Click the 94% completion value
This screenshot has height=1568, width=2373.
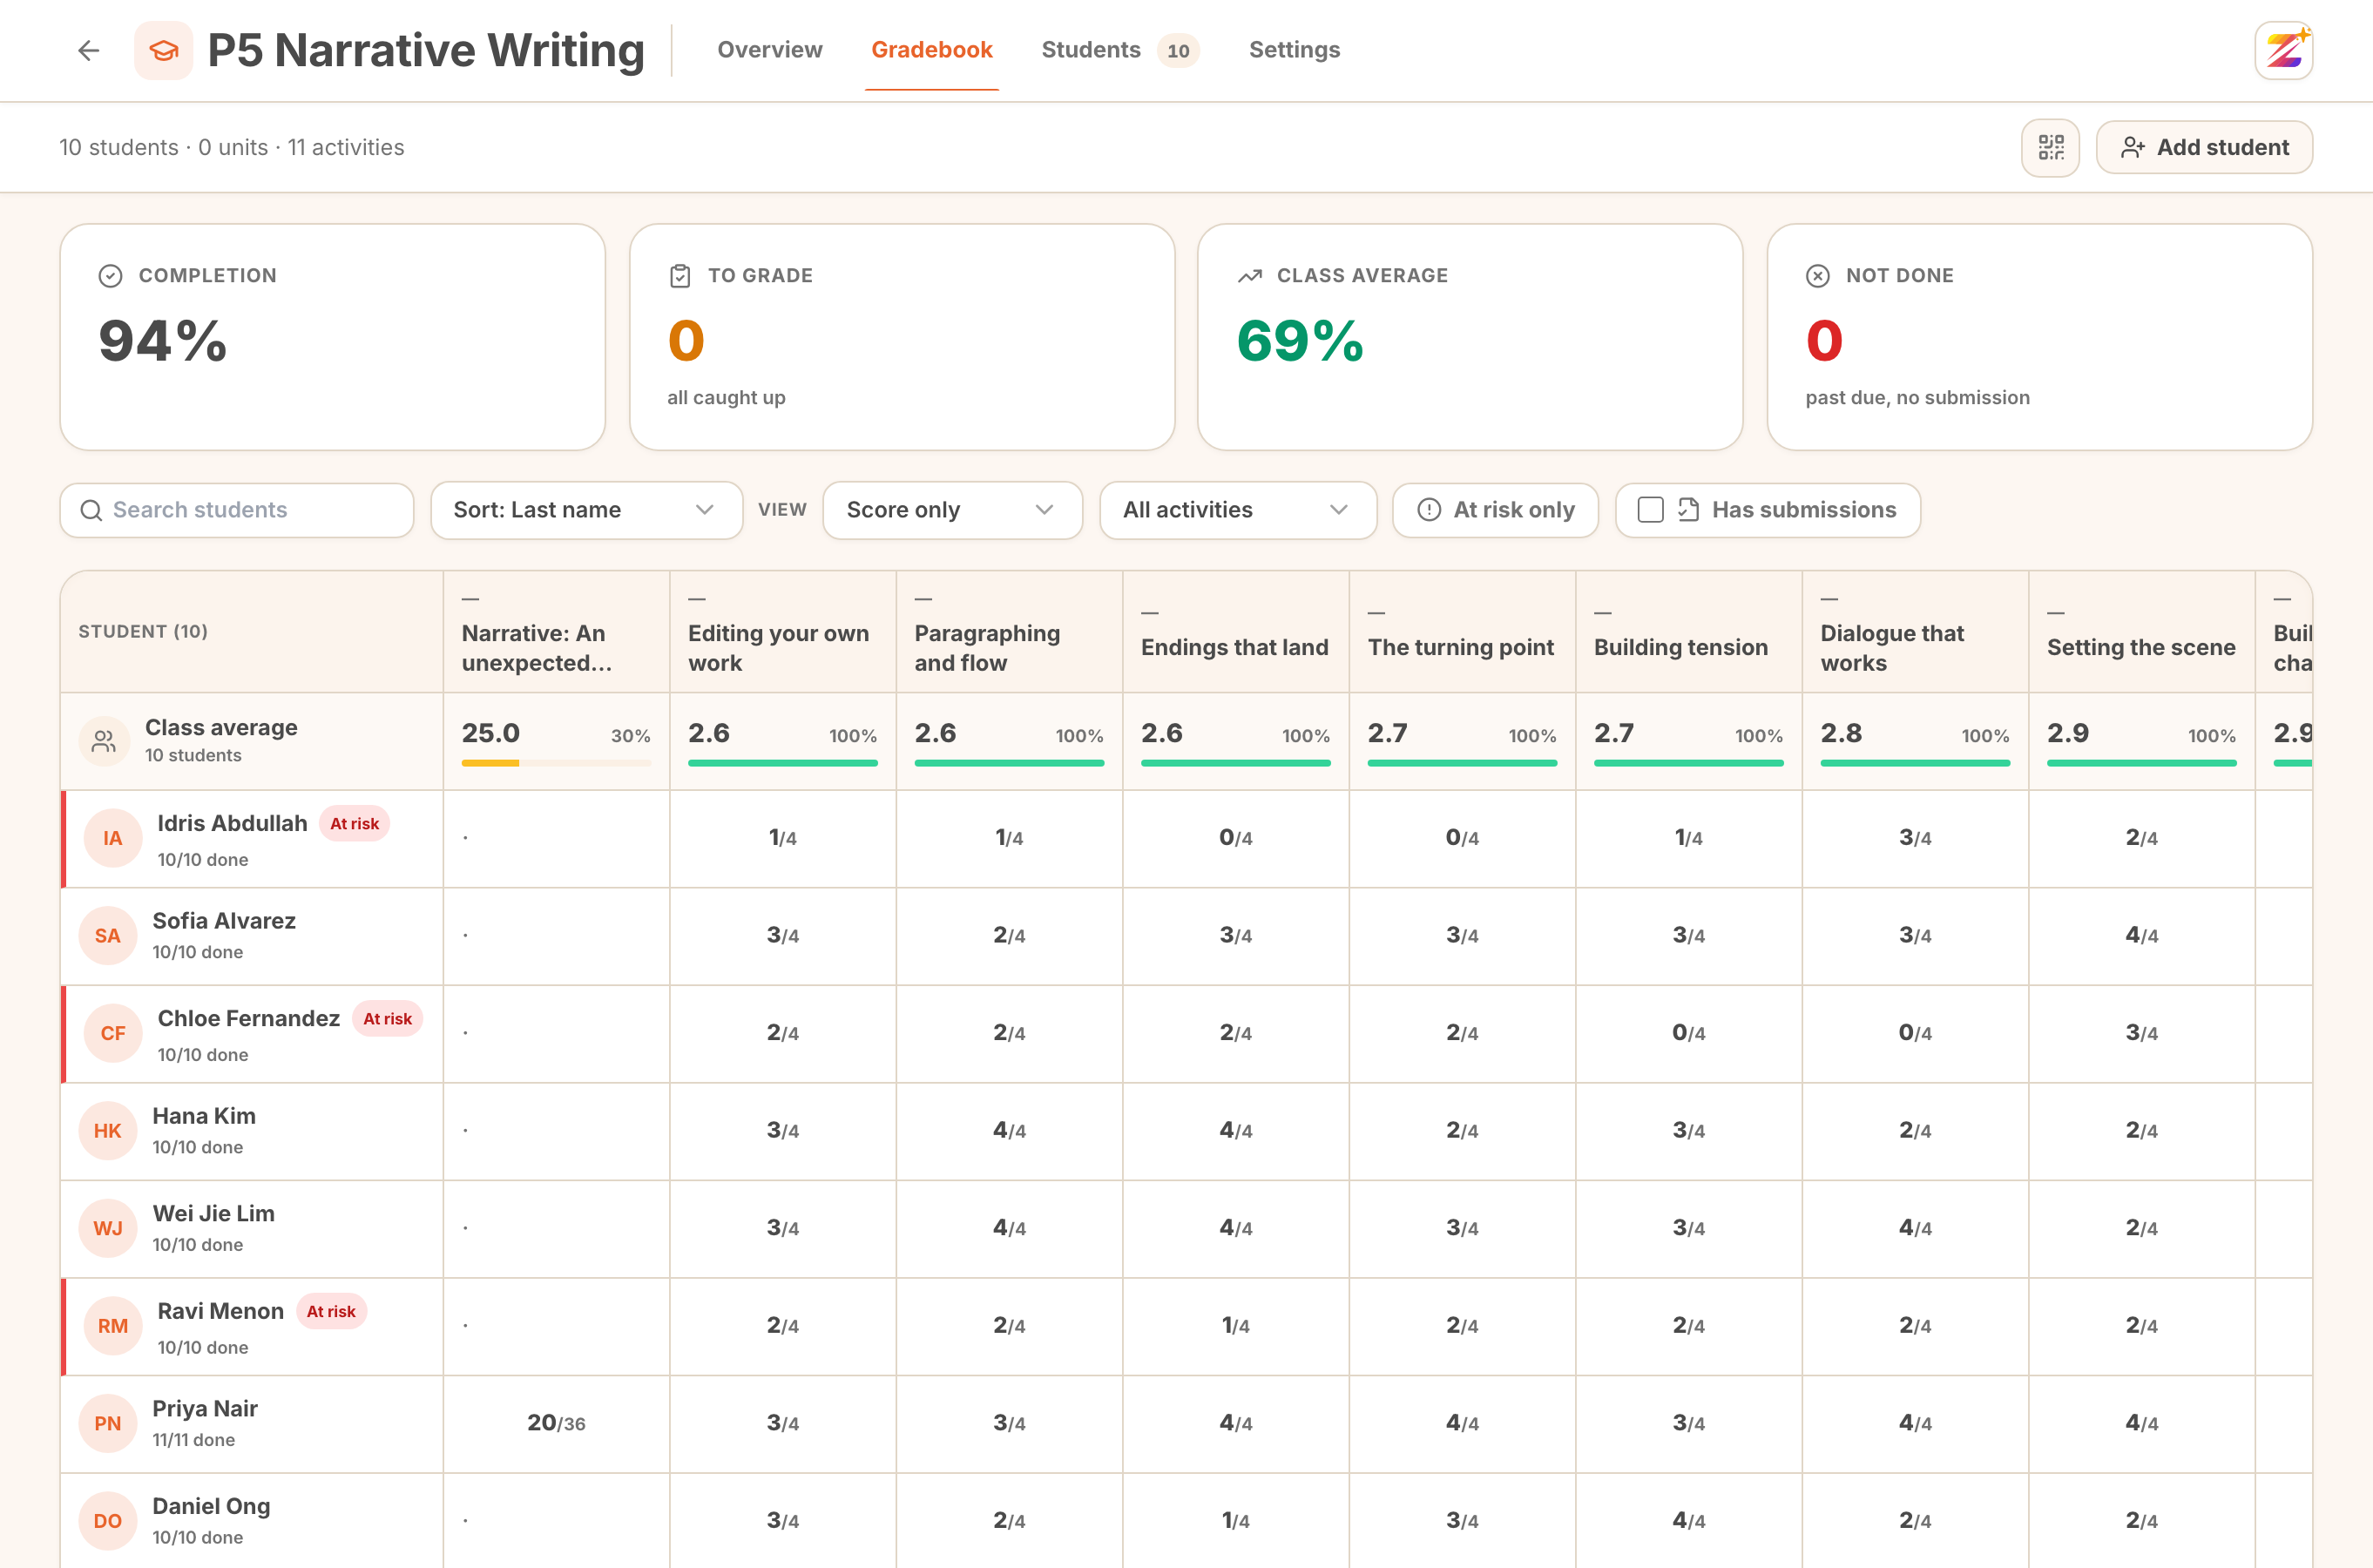pos(163,341)
